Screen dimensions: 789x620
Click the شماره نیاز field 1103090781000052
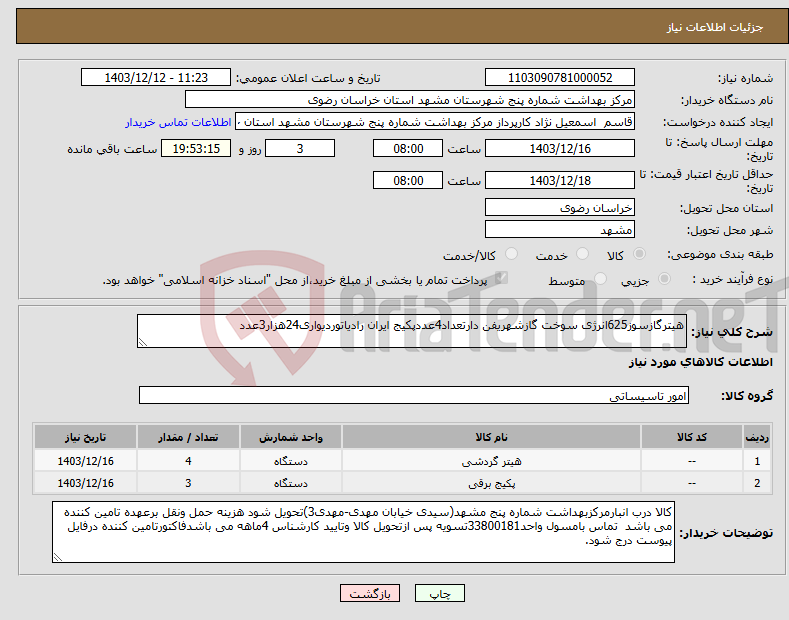(560, 78)
